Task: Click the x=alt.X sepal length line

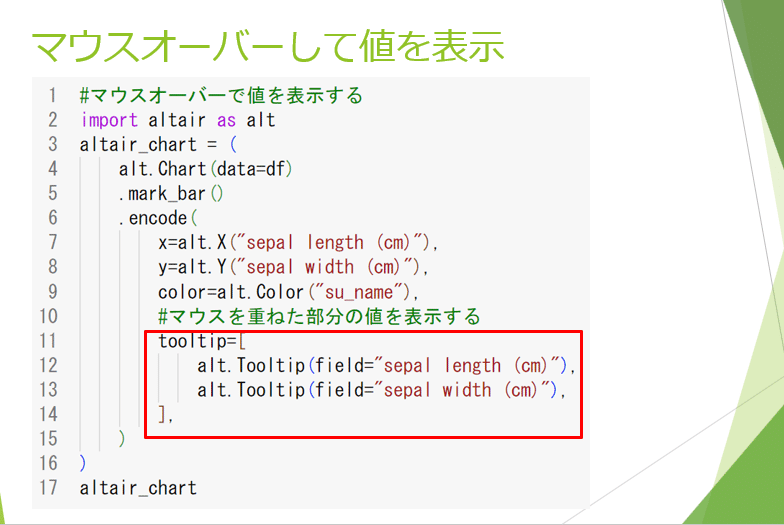Action: tap(298, 242)
